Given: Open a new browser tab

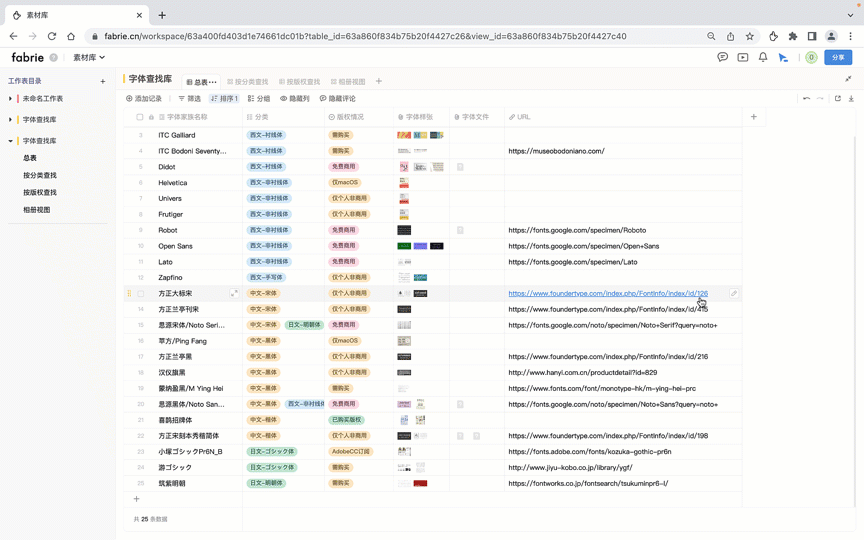Looking at the screenshot, I should coord(162,15).
